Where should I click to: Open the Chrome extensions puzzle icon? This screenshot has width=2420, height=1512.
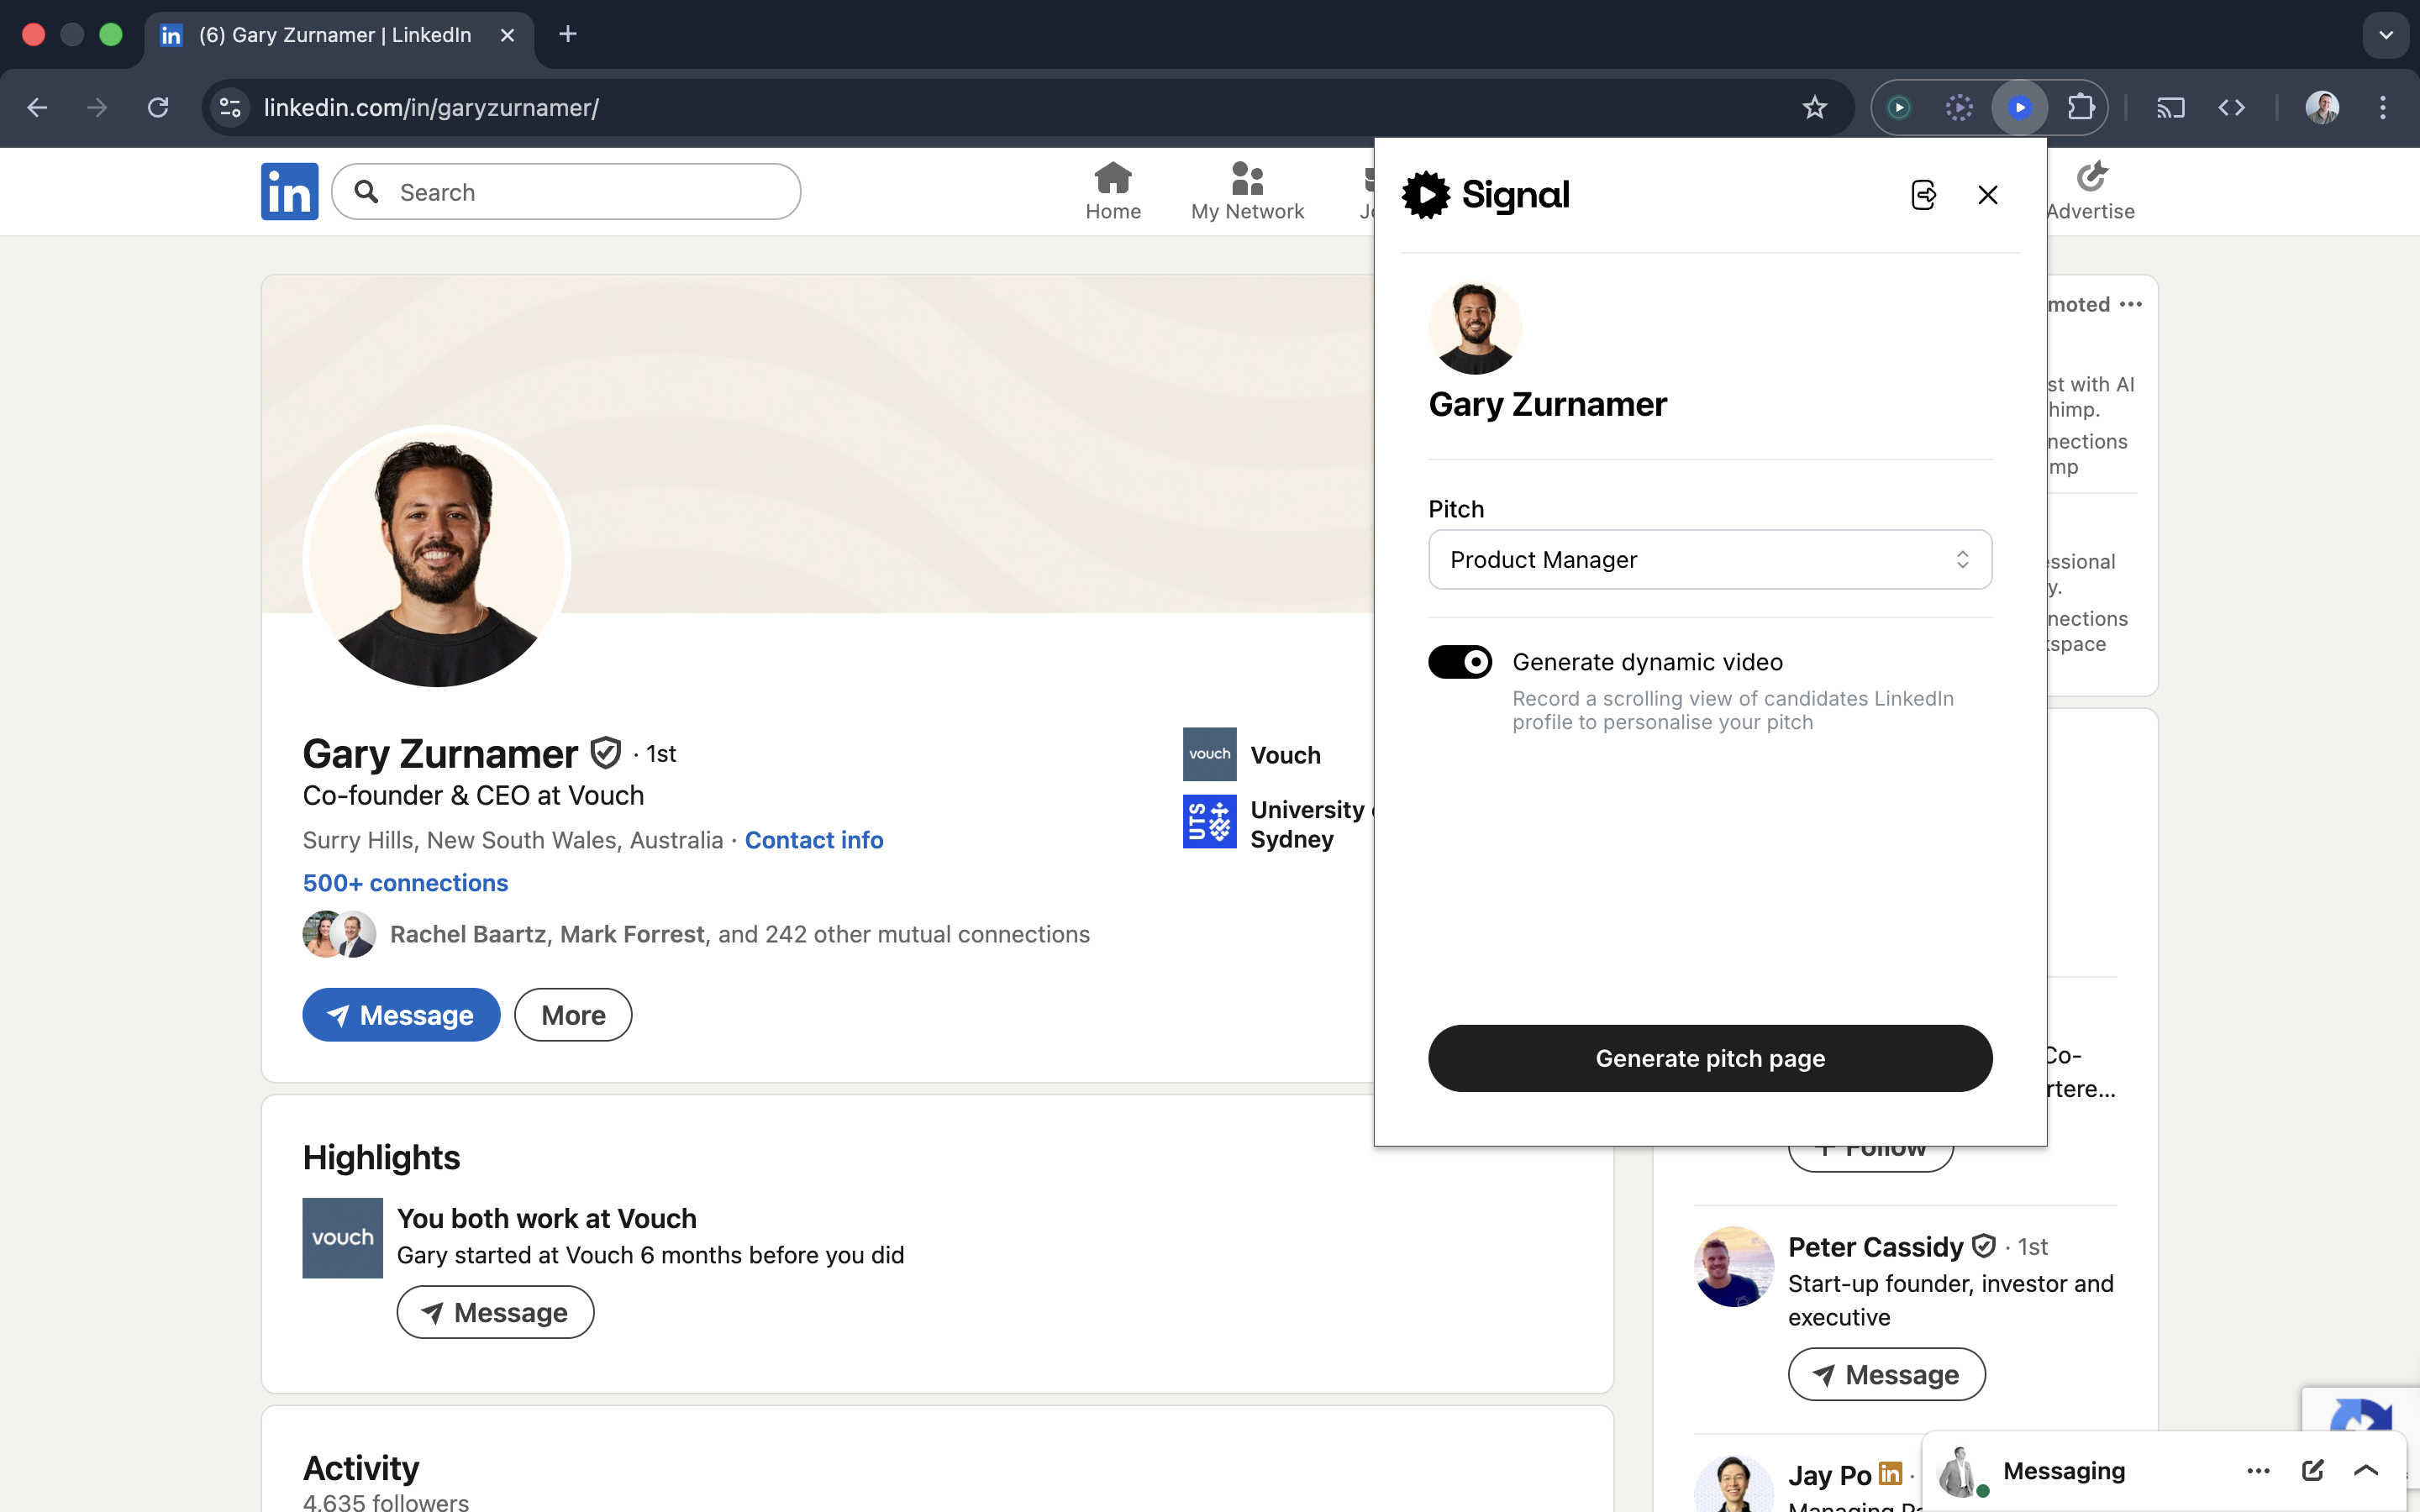pyautogui.click(x=2080, y=108)
